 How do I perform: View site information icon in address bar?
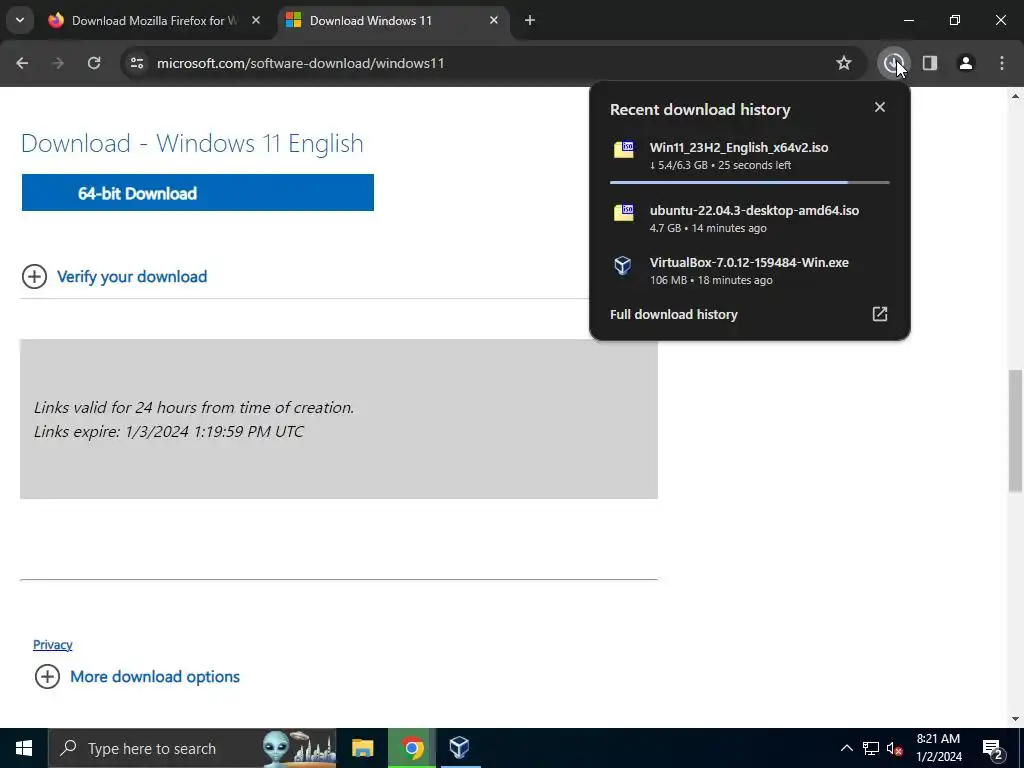pyautogui.click(x=137, y=63)
